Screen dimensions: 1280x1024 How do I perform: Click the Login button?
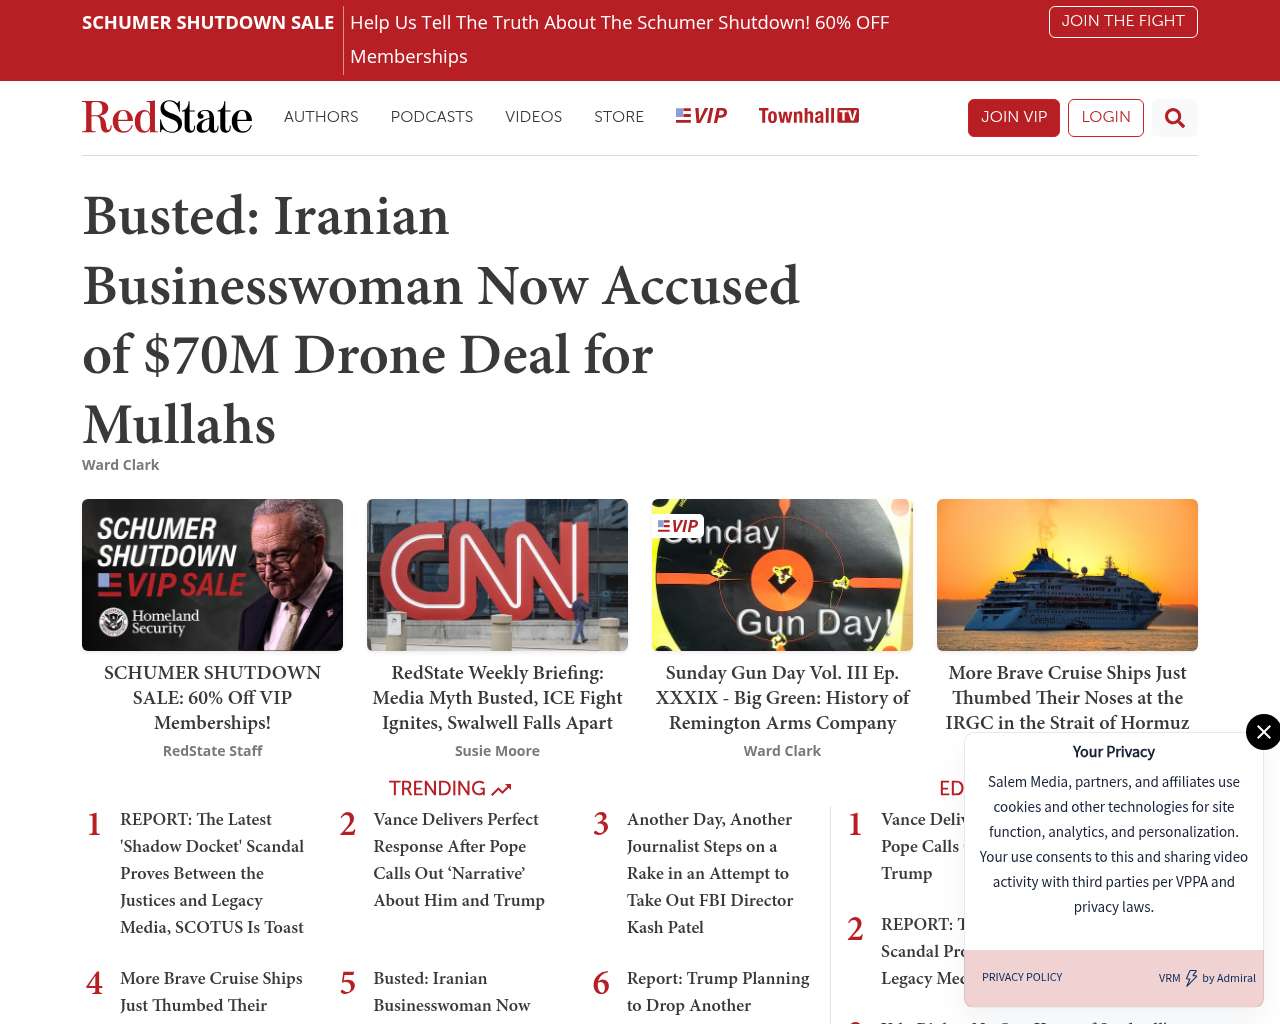pyautogui.click(x=1106, y=118)
